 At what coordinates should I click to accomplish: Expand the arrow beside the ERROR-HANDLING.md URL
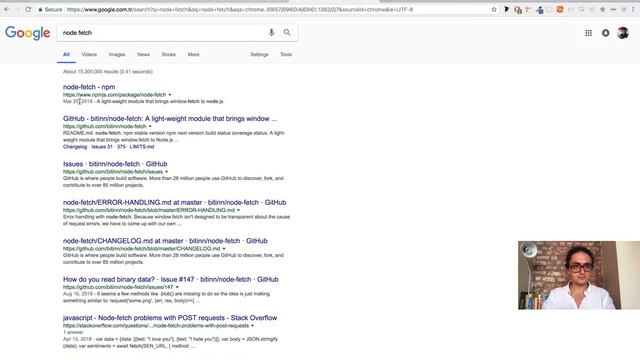[x=238, y=210]
